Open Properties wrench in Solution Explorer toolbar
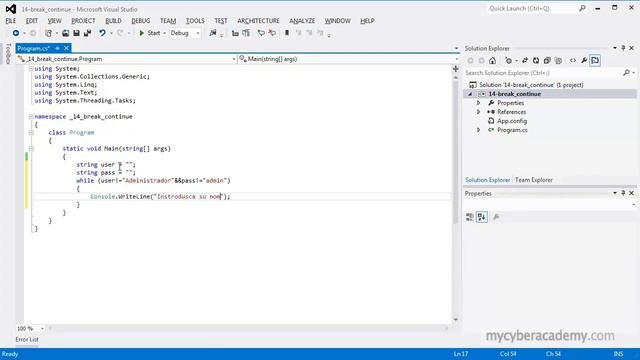The image size is (640, 360). [x=584, y=61]
